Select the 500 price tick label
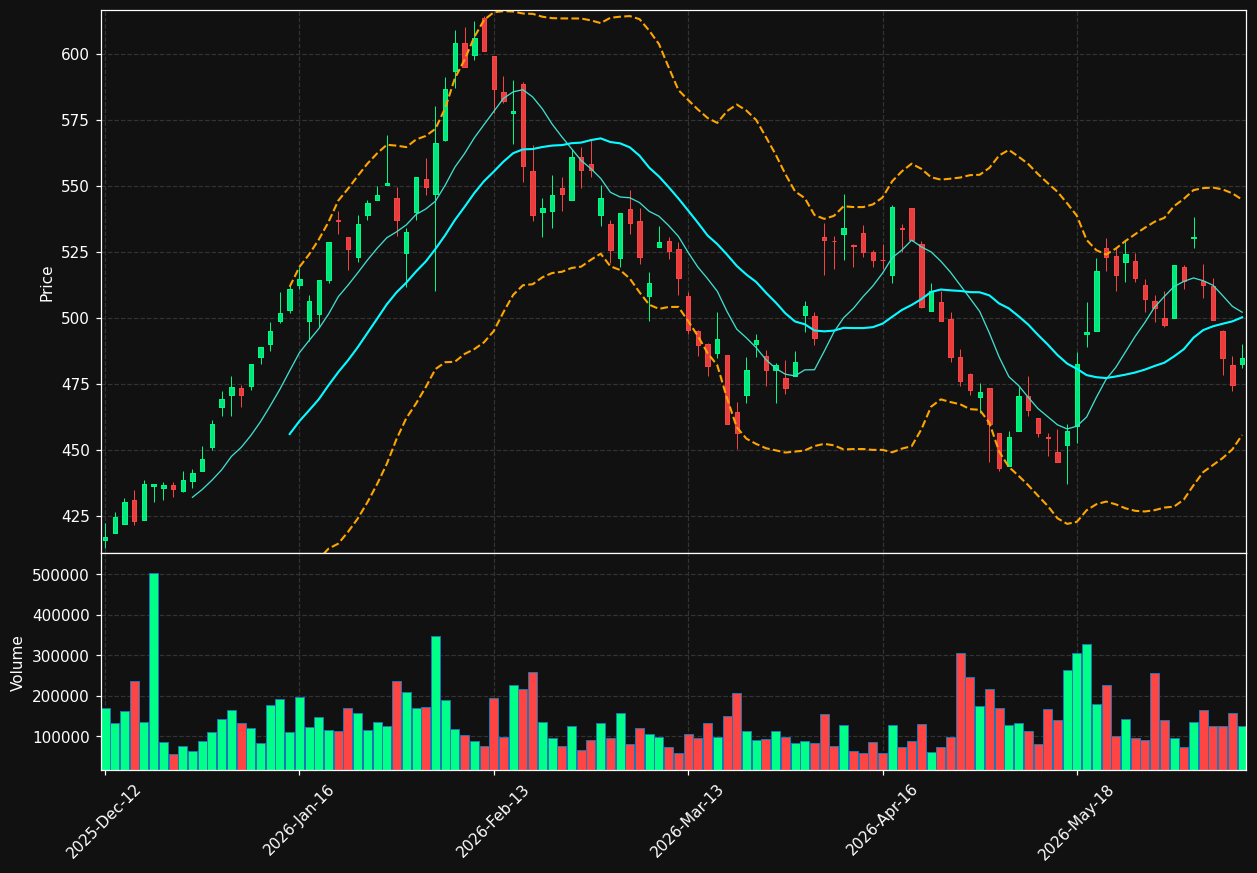 point(75,319)
